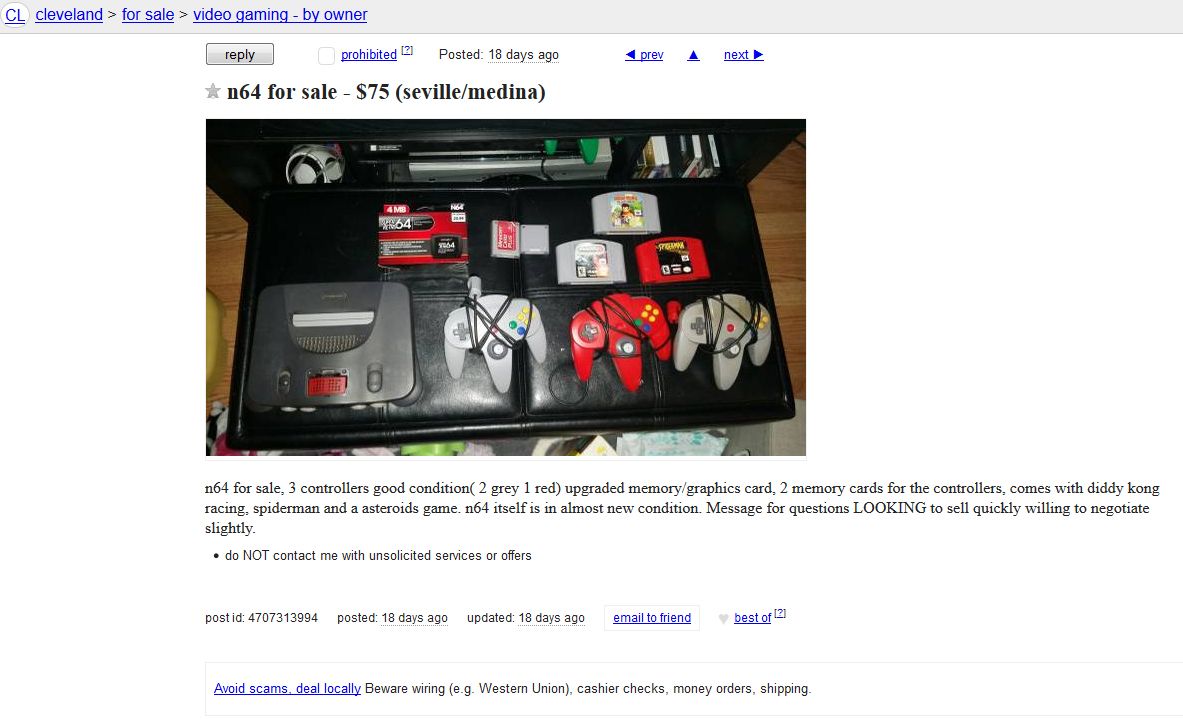Click the reply button

point(240,54)
